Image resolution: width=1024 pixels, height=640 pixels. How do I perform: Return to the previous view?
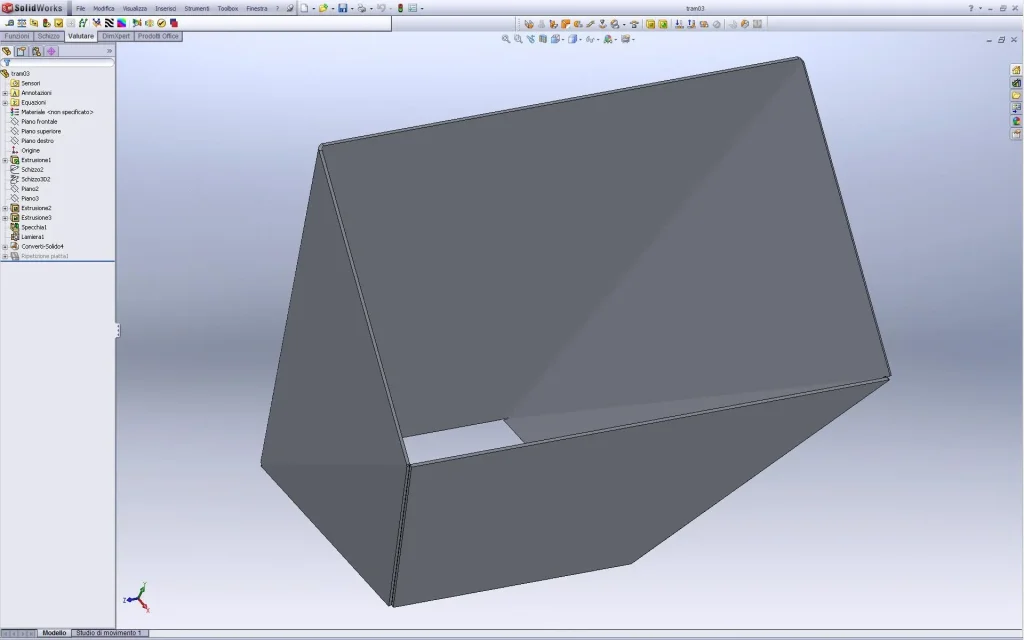pos(530,39)
